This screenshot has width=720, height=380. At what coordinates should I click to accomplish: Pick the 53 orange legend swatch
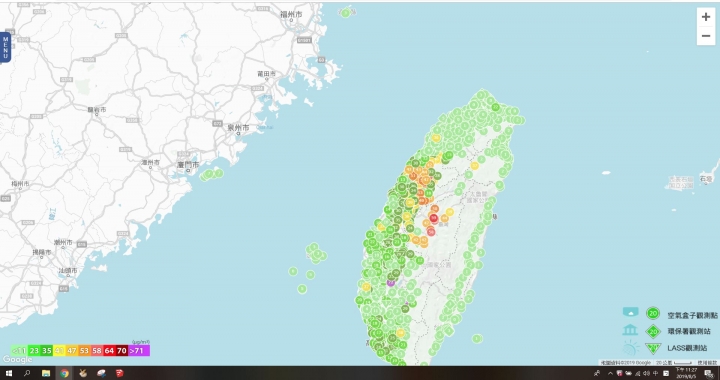(x=84, y=351)
